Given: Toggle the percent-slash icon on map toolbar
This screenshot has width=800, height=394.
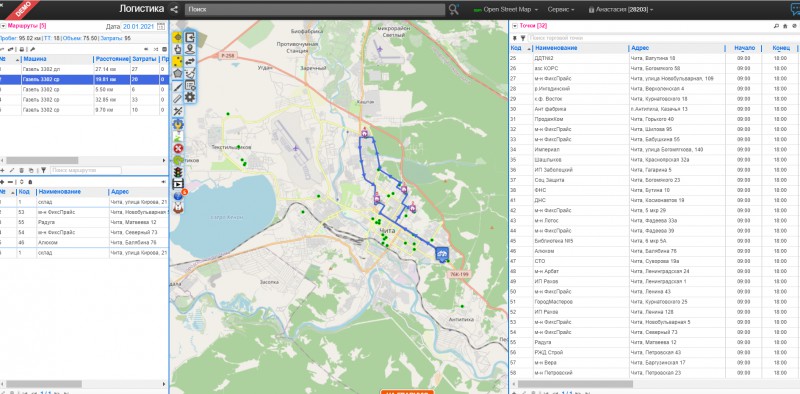Looking at the screenshot, I should tap(178, 111).
